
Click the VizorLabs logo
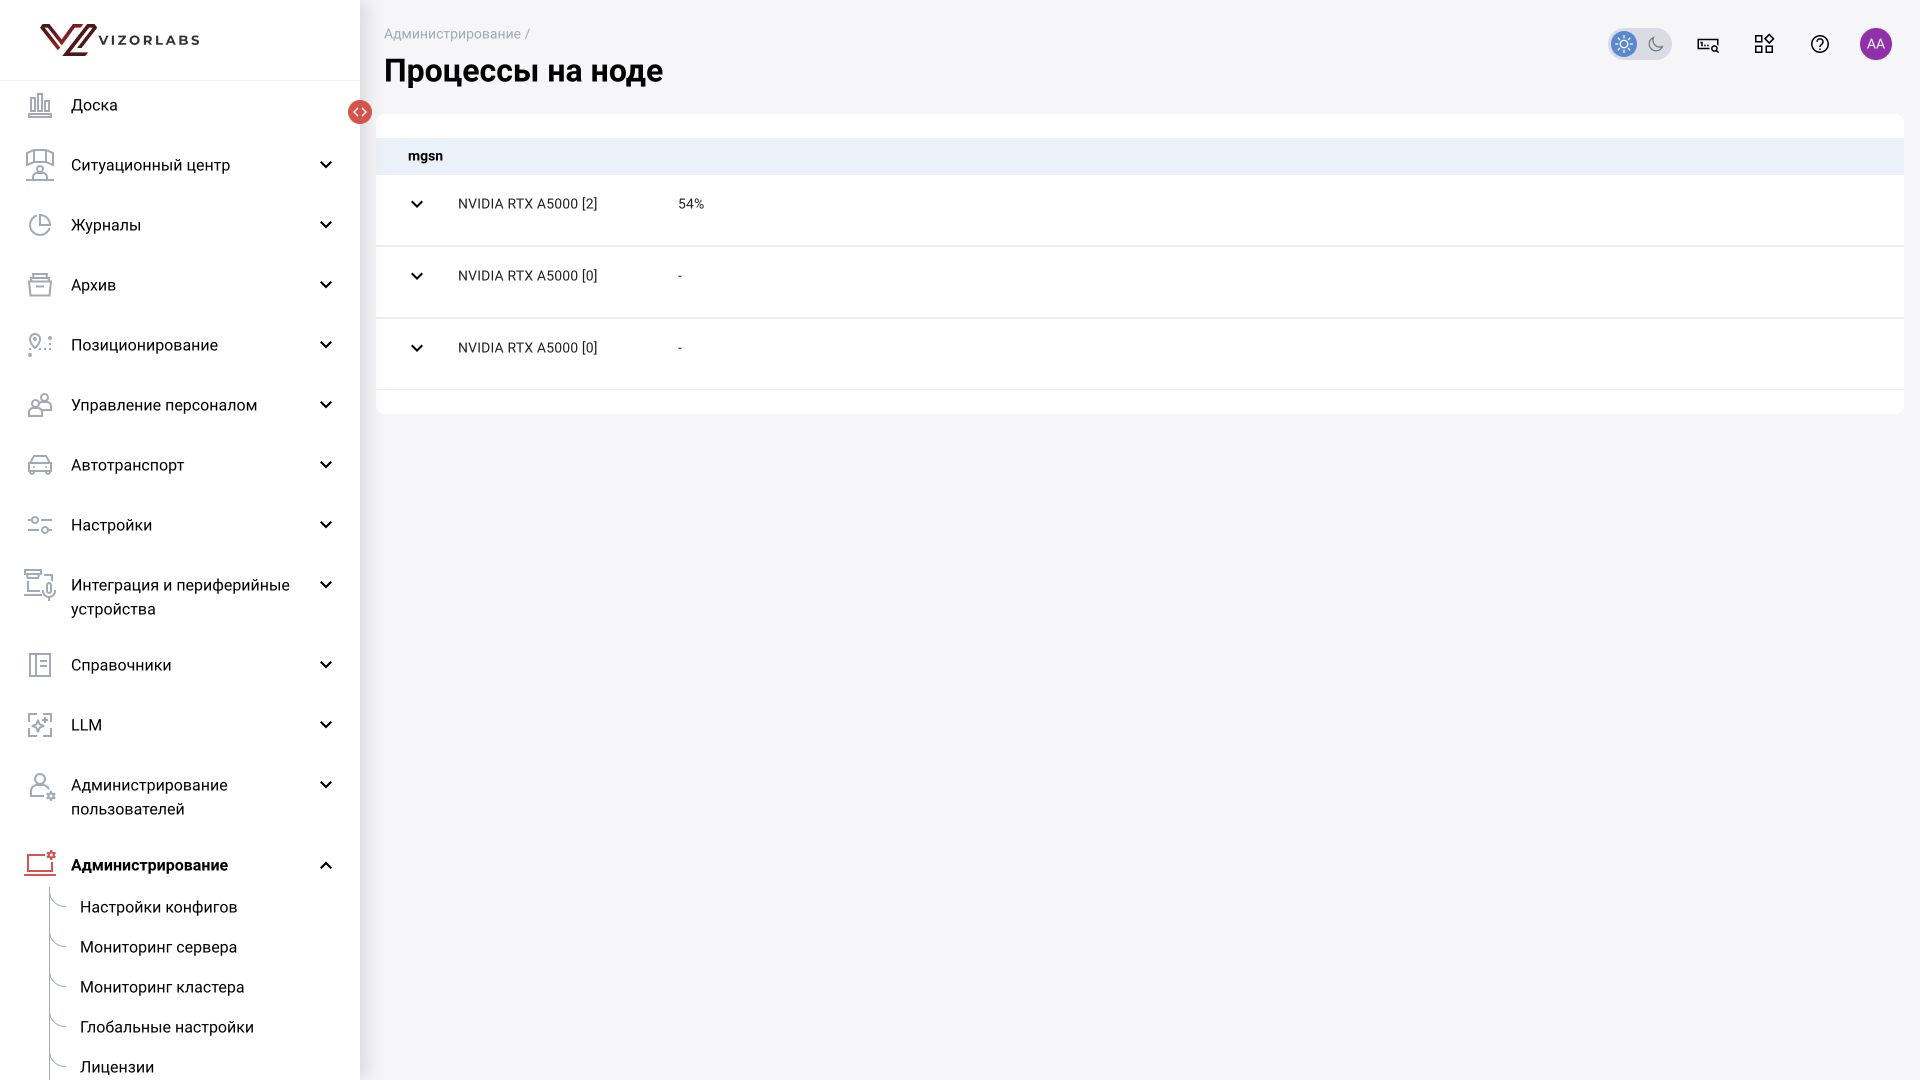(120, 40)
